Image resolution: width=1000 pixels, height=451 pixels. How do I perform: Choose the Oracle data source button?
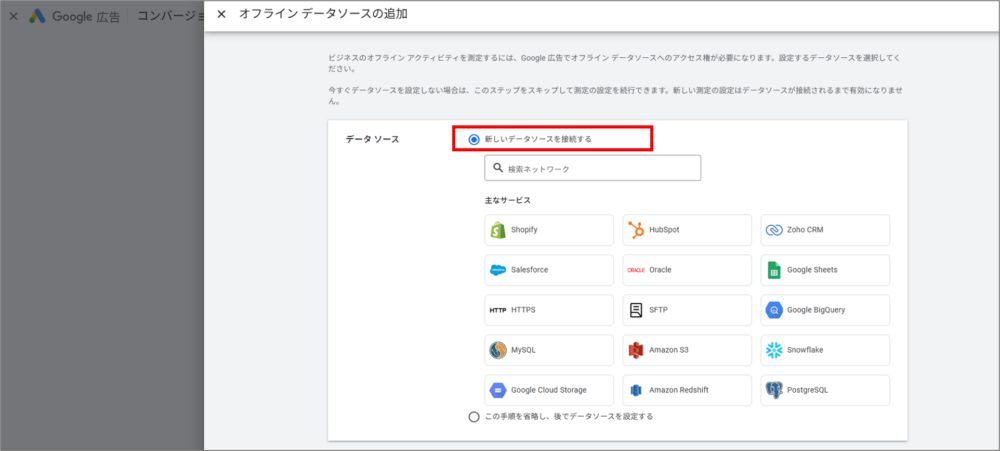(x=687, y=270)
